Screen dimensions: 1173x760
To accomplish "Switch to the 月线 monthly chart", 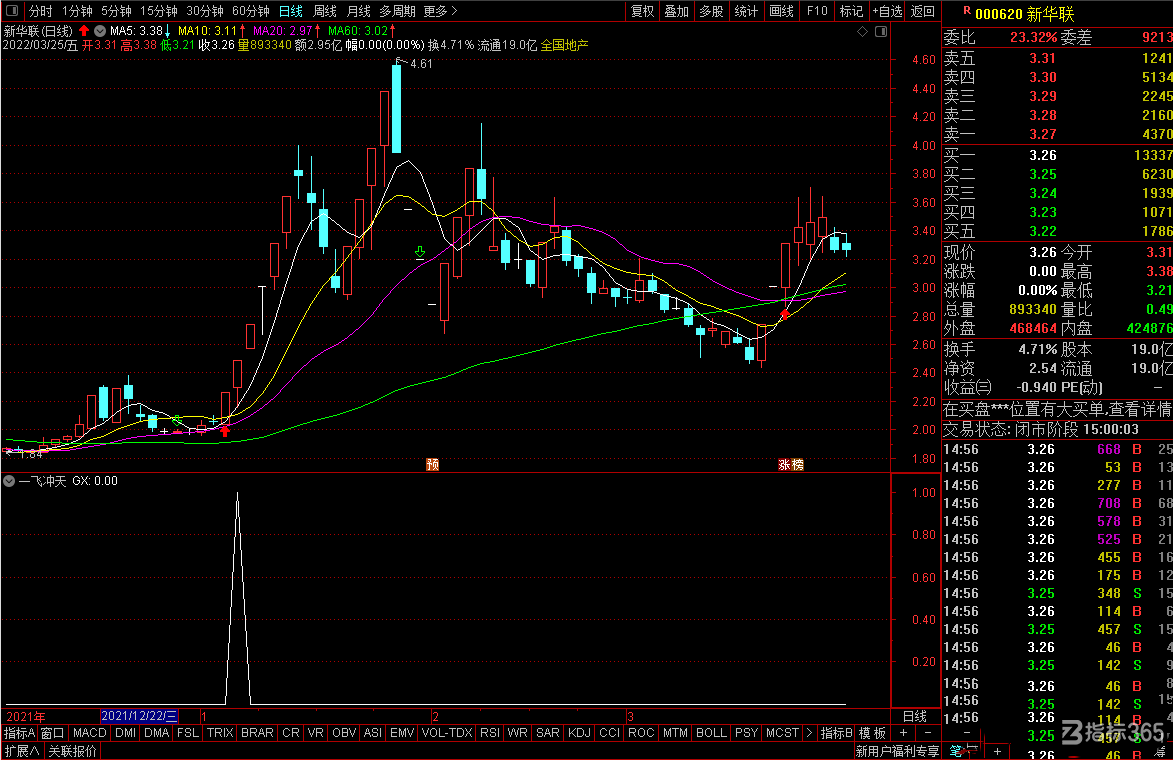I will point(359,11).
